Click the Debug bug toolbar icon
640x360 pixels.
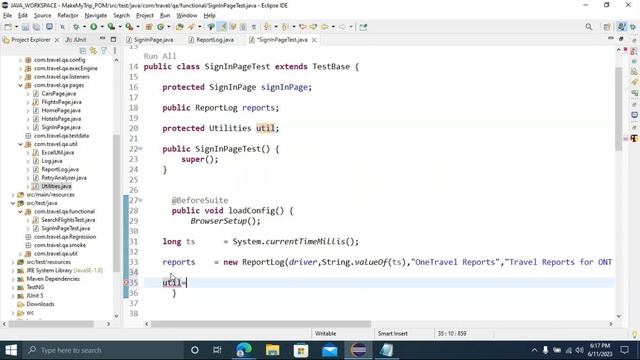76,27
